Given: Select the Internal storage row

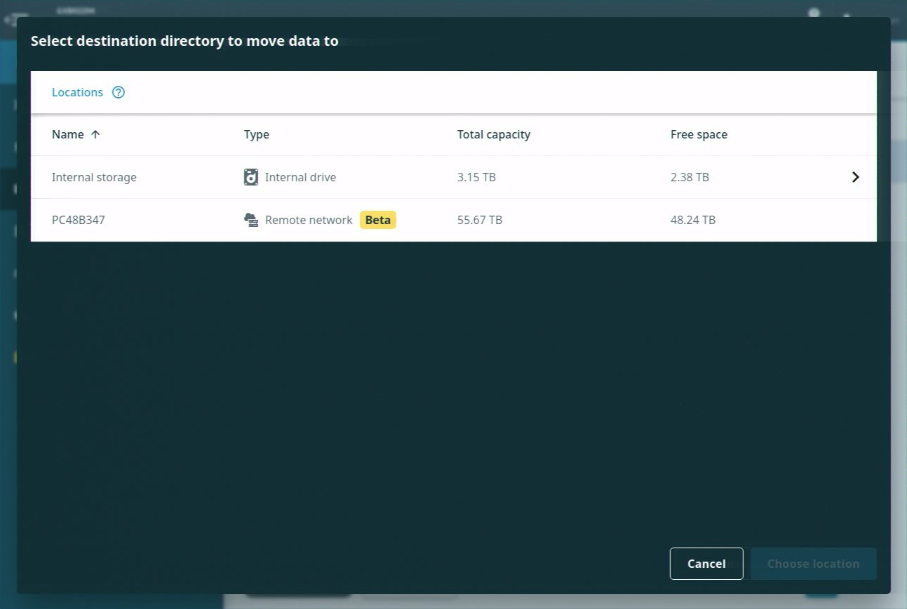Looking at the screenshot, I should pos(93,177).
